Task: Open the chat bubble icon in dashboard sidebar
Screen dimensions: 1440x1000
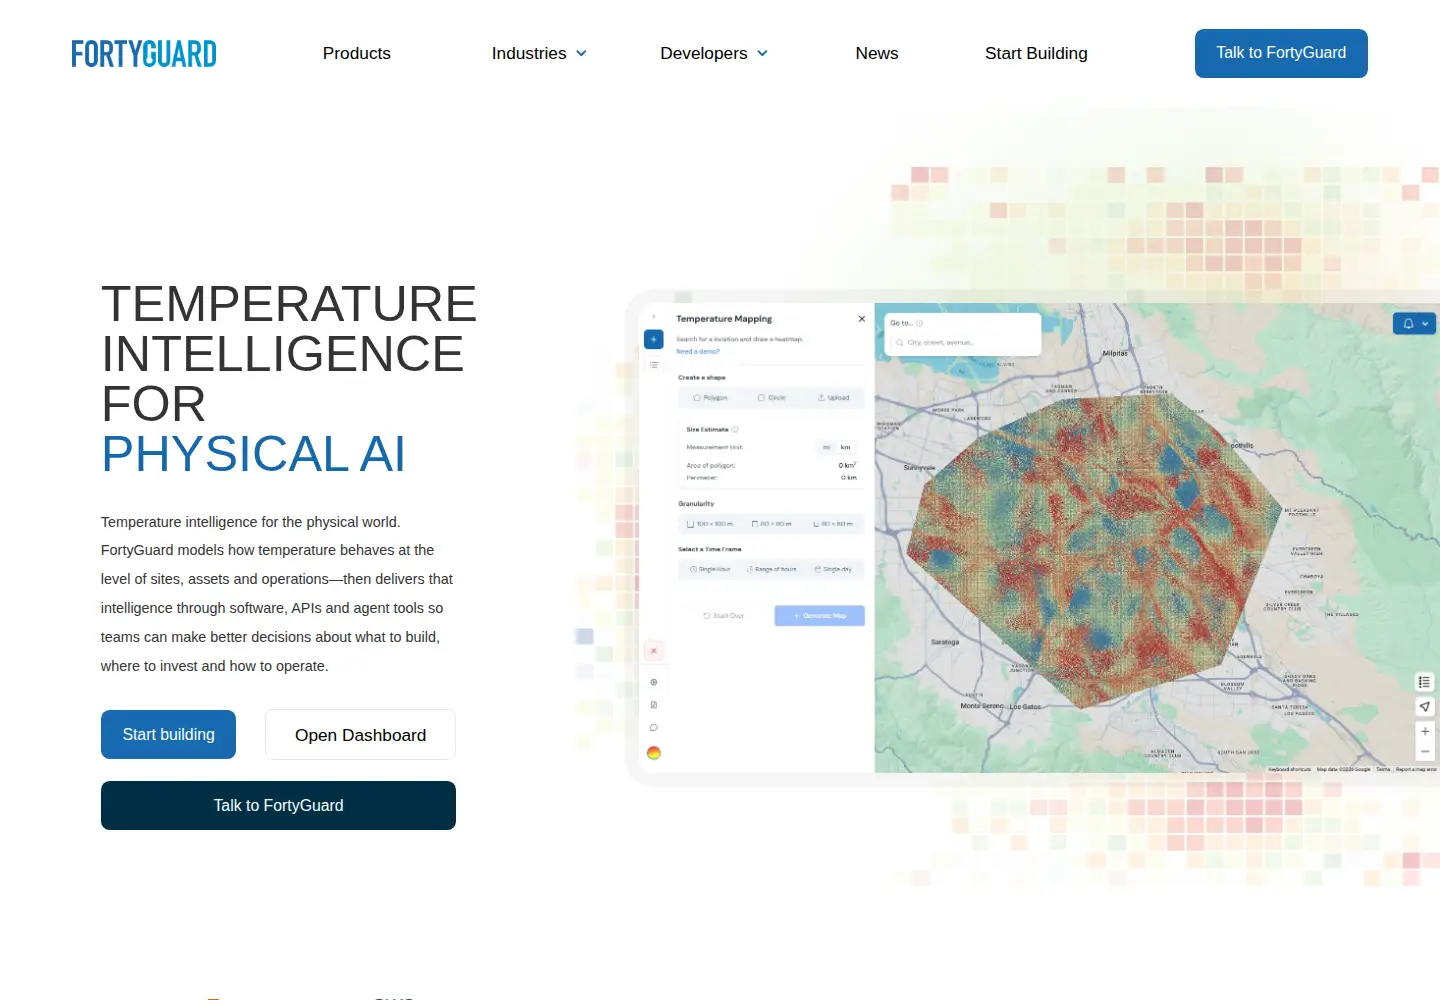Action: tap(654, 728)
